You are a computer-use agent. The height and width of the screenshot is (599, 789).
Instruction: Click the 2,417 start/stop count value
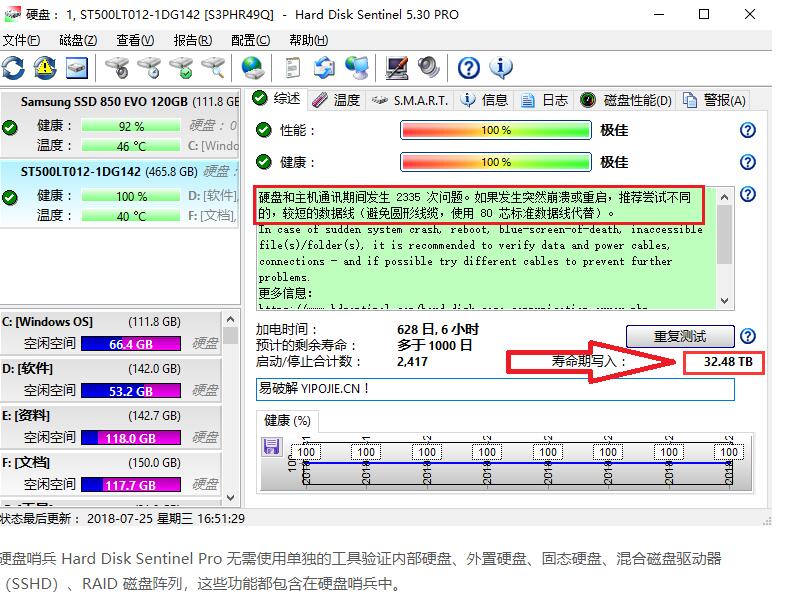pos(412,361)
